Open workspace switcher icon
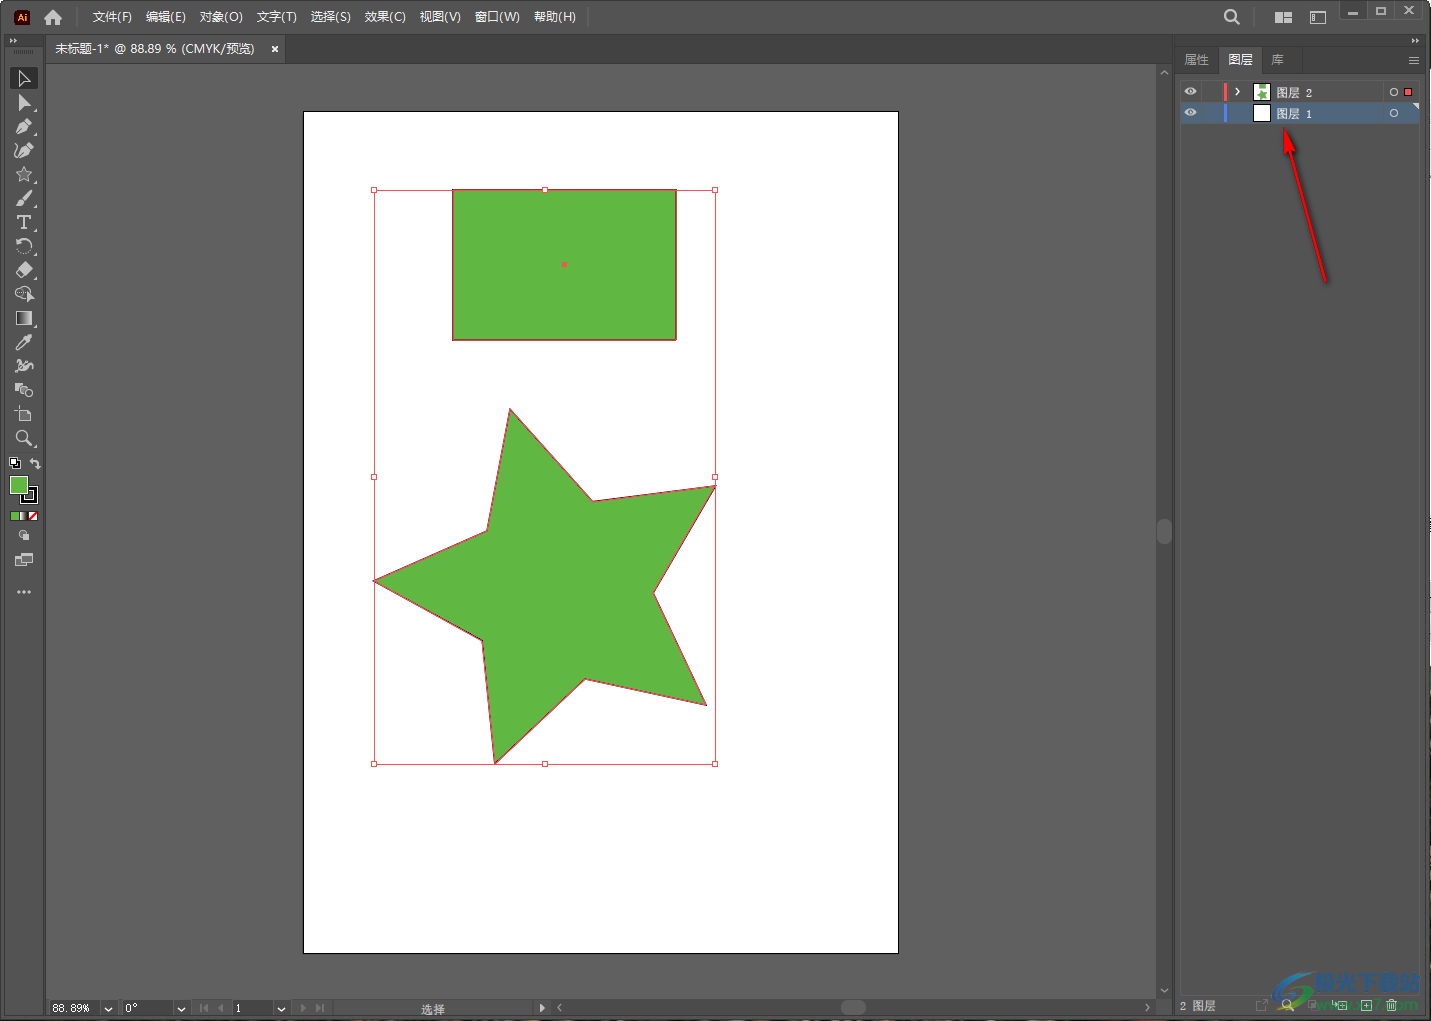The height and width of the screenshot is (1021, 1431). (1318, 17)
